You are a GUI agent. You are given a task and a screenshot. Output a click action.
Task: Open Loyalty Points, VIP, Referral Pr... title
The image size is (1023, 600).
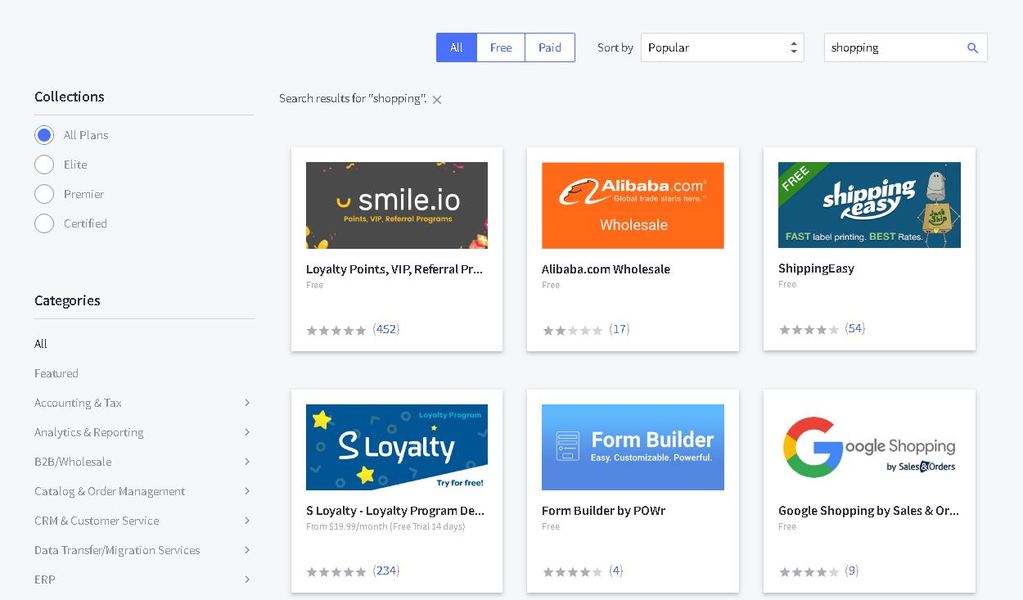[394, 269]
